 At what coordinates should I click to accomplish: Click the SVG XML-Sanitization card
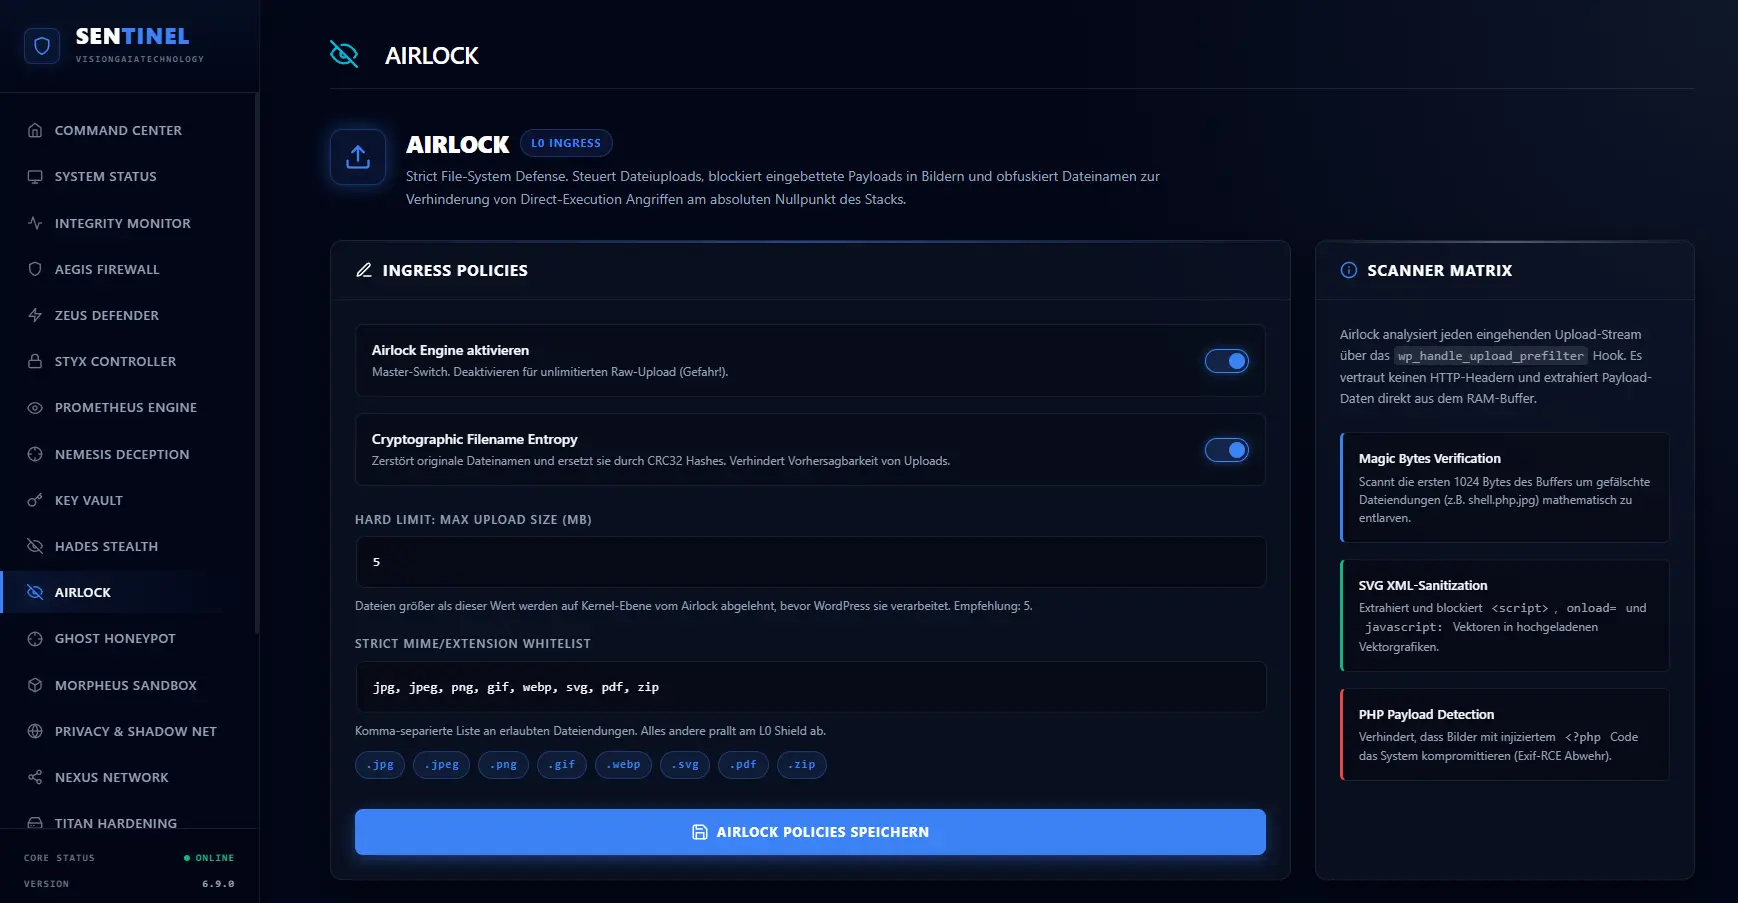(x=1504, y=615)
